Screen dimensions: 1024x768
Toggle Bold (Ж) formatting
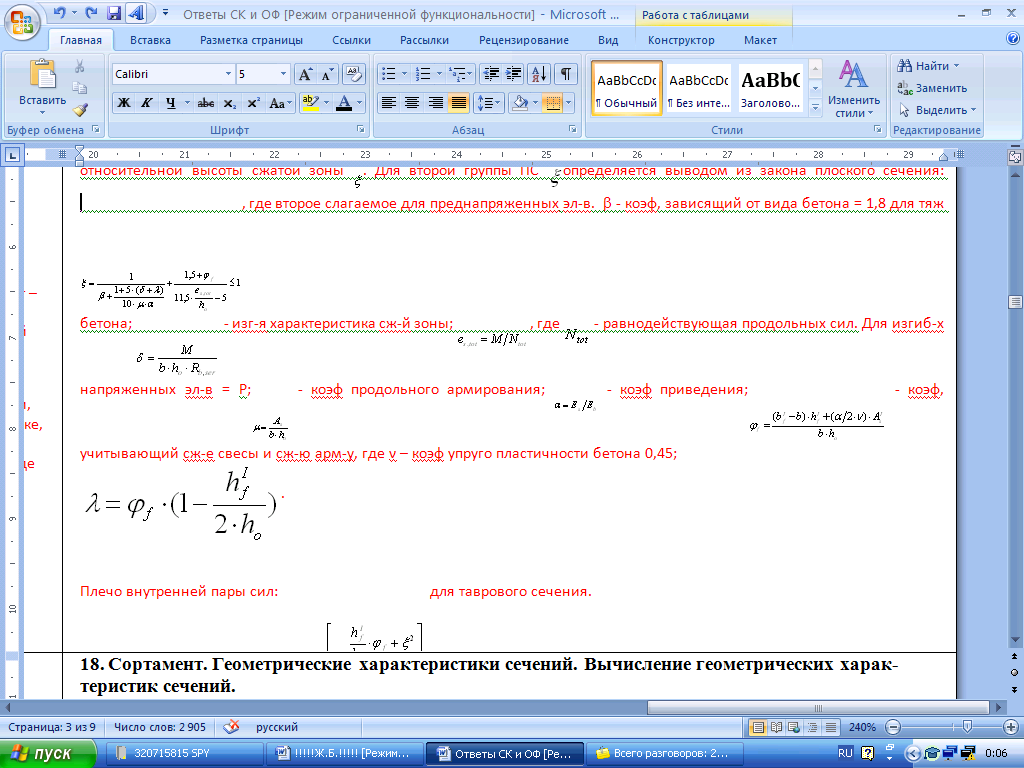[x=123, y=103]
